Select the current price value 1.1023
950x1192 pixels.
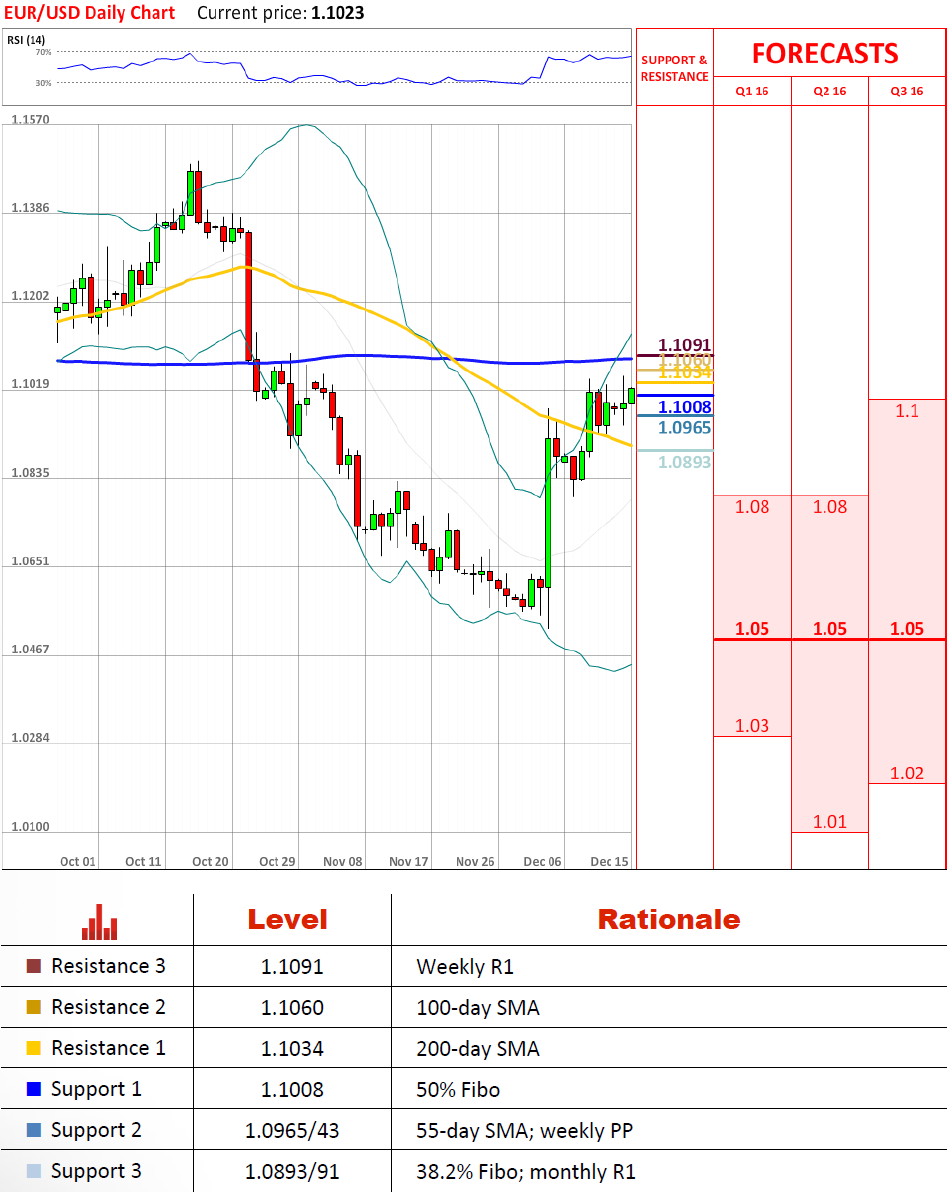(x=338, y=13)
